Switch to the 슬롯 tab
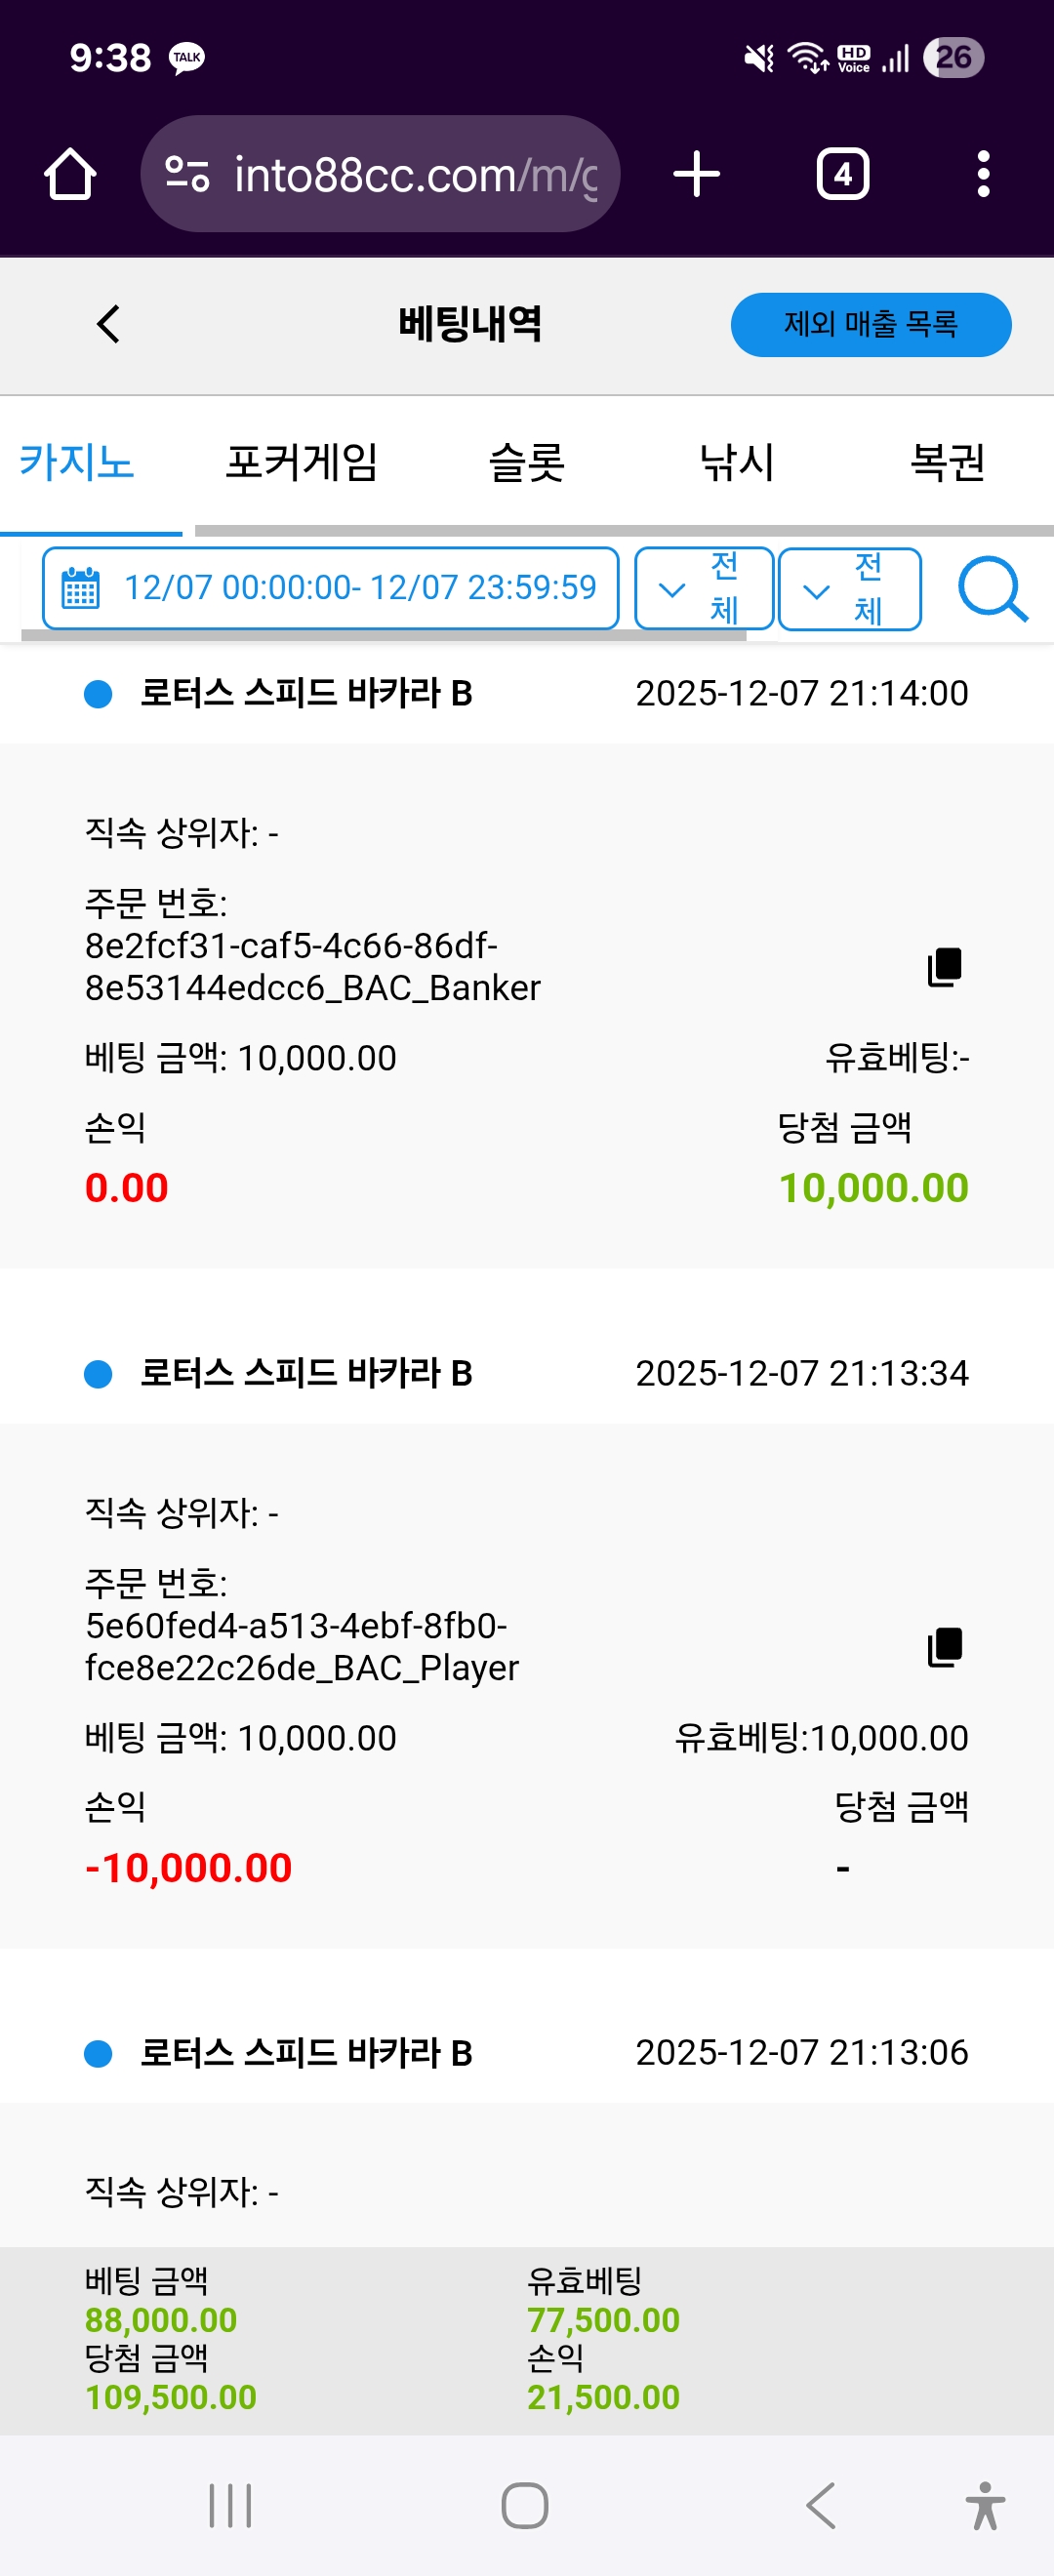1054x2576 pixels. (526, 463)
